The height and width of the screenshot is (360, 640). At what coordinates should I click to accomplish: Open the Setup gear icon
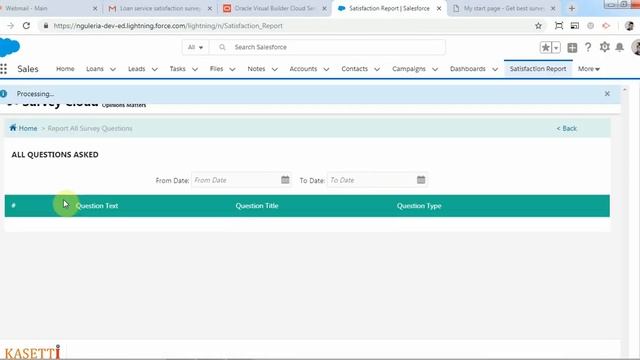[604, 47]
